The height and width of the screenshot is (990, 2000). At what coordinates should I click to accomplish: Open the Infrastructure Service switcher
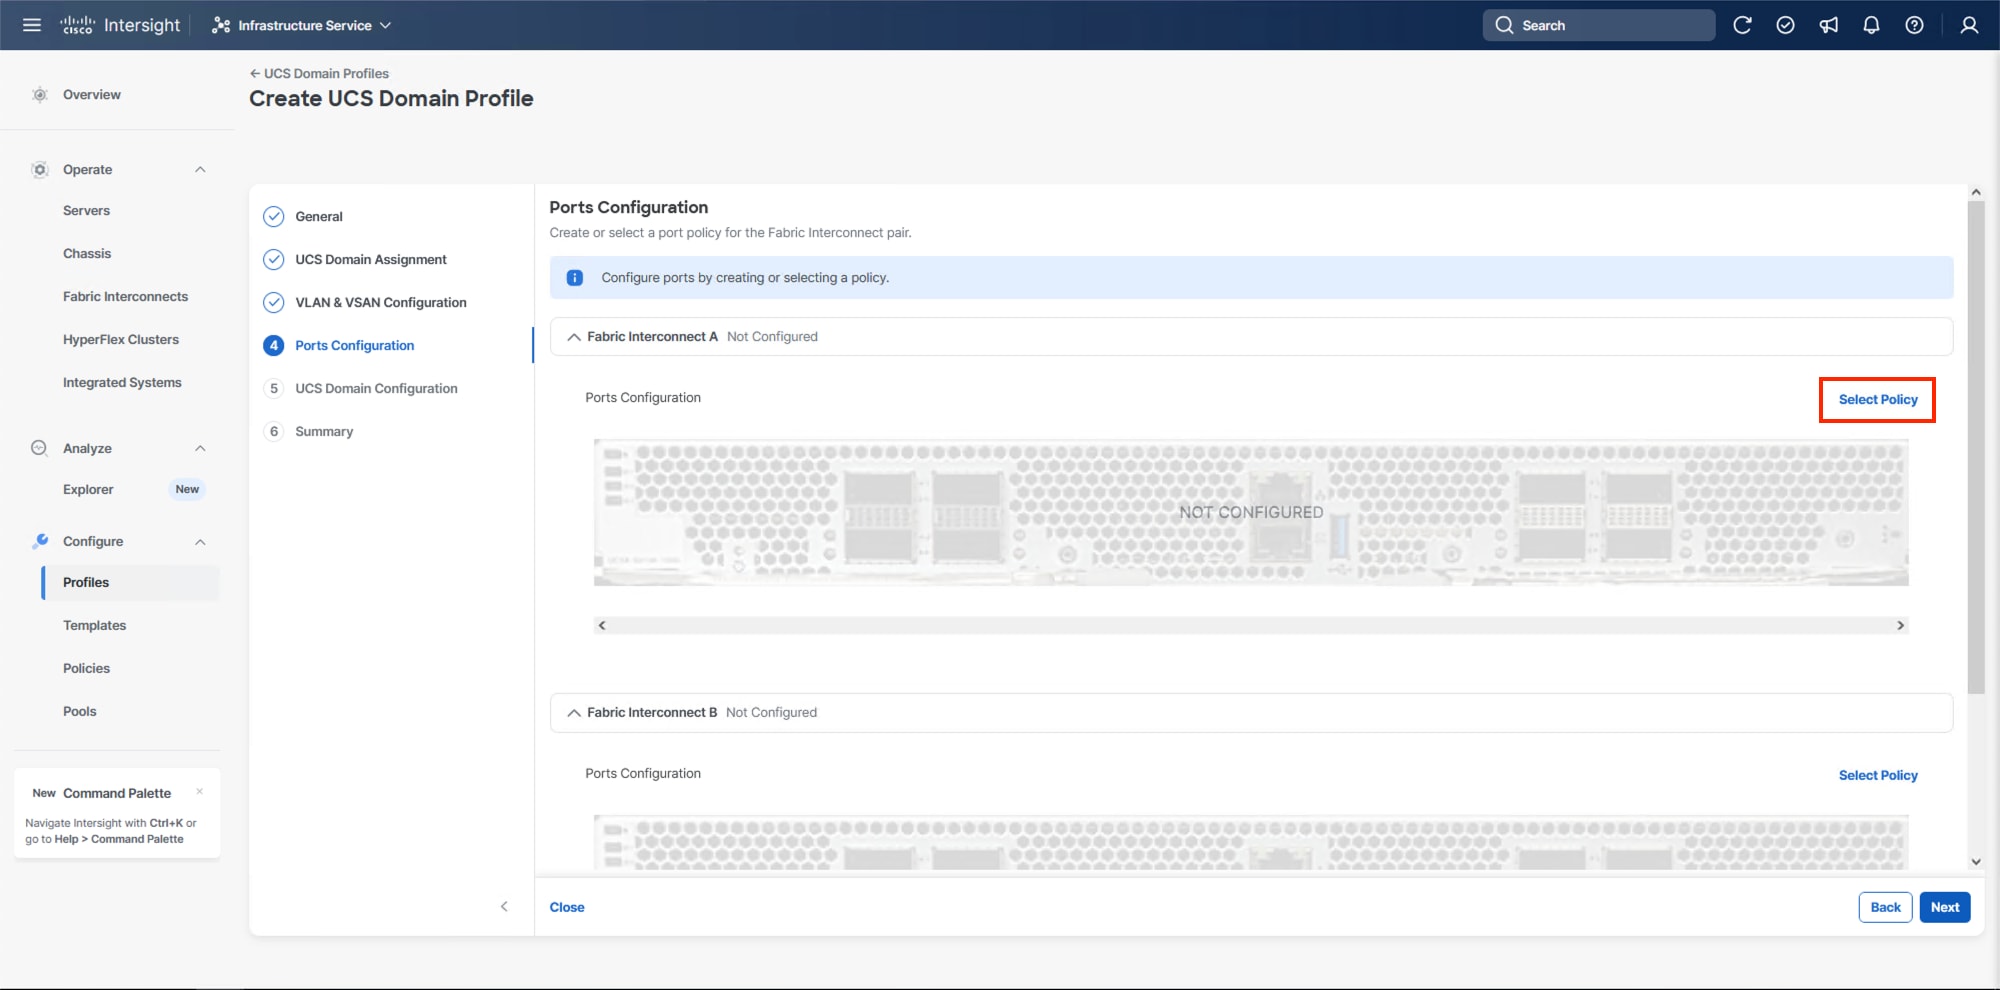pyautogui.click(x=300, y=25)
